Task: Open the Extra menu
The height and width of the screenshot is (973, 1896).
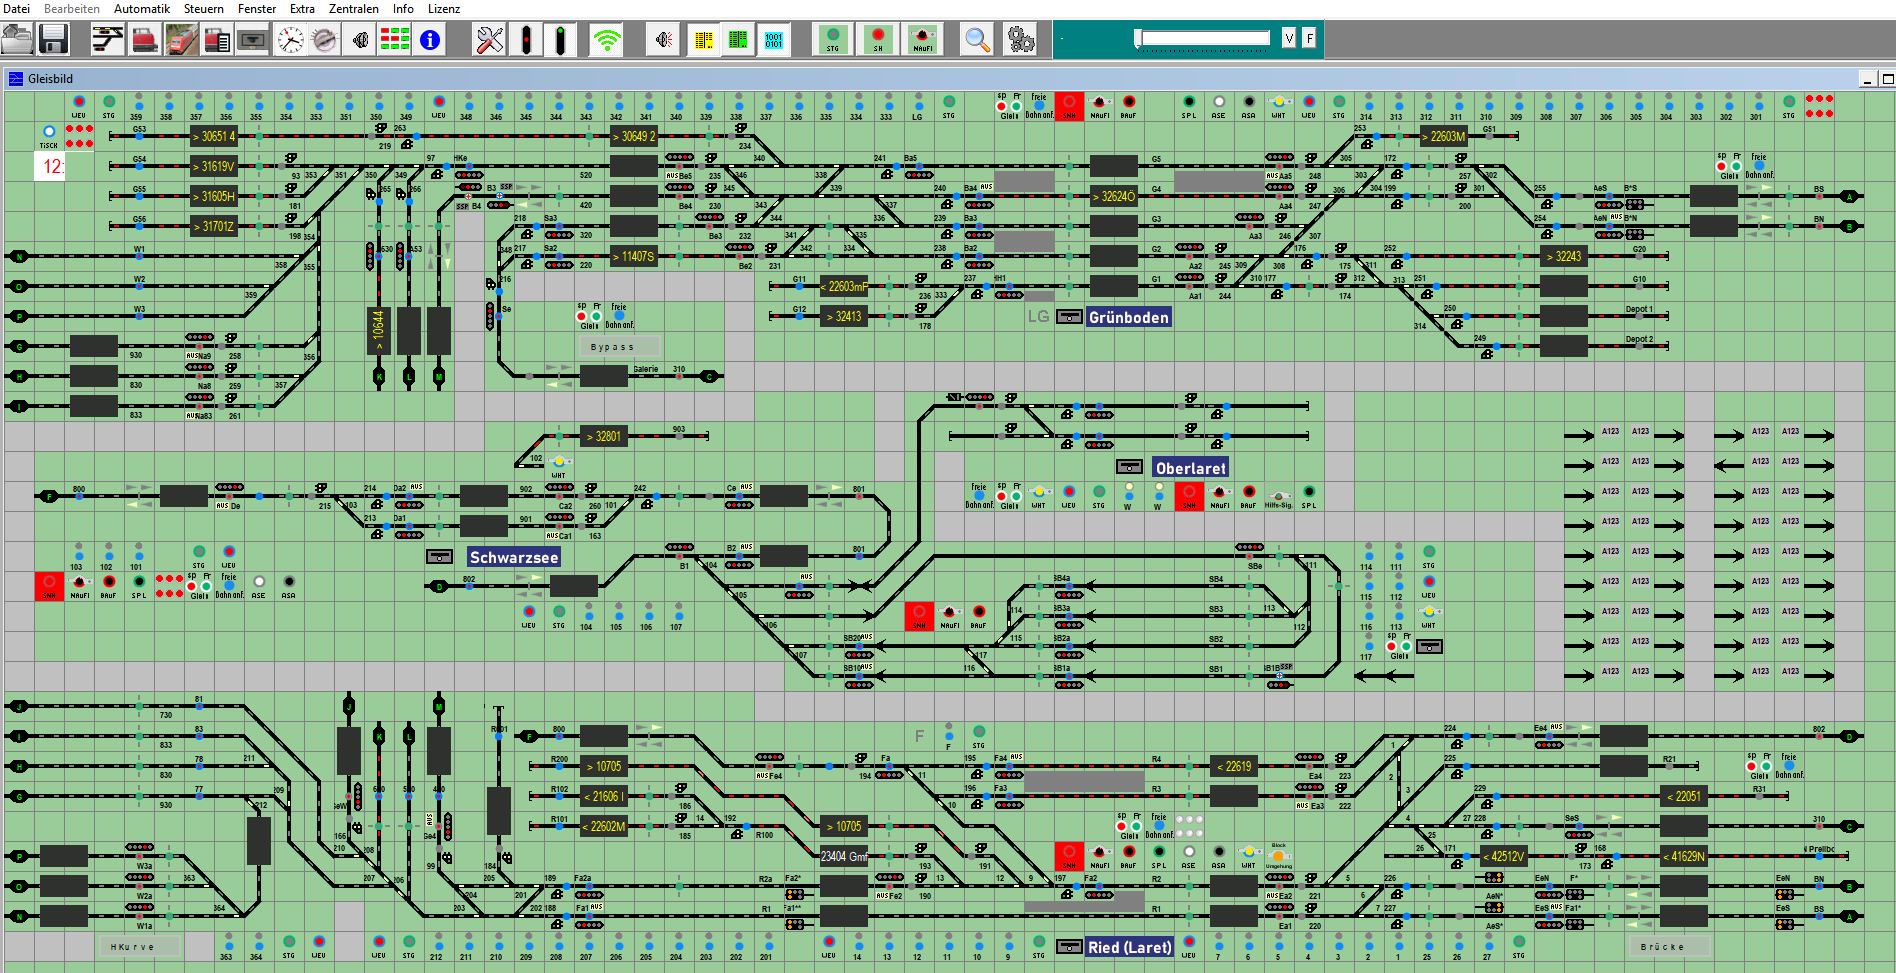Action: tap(302, 8)
